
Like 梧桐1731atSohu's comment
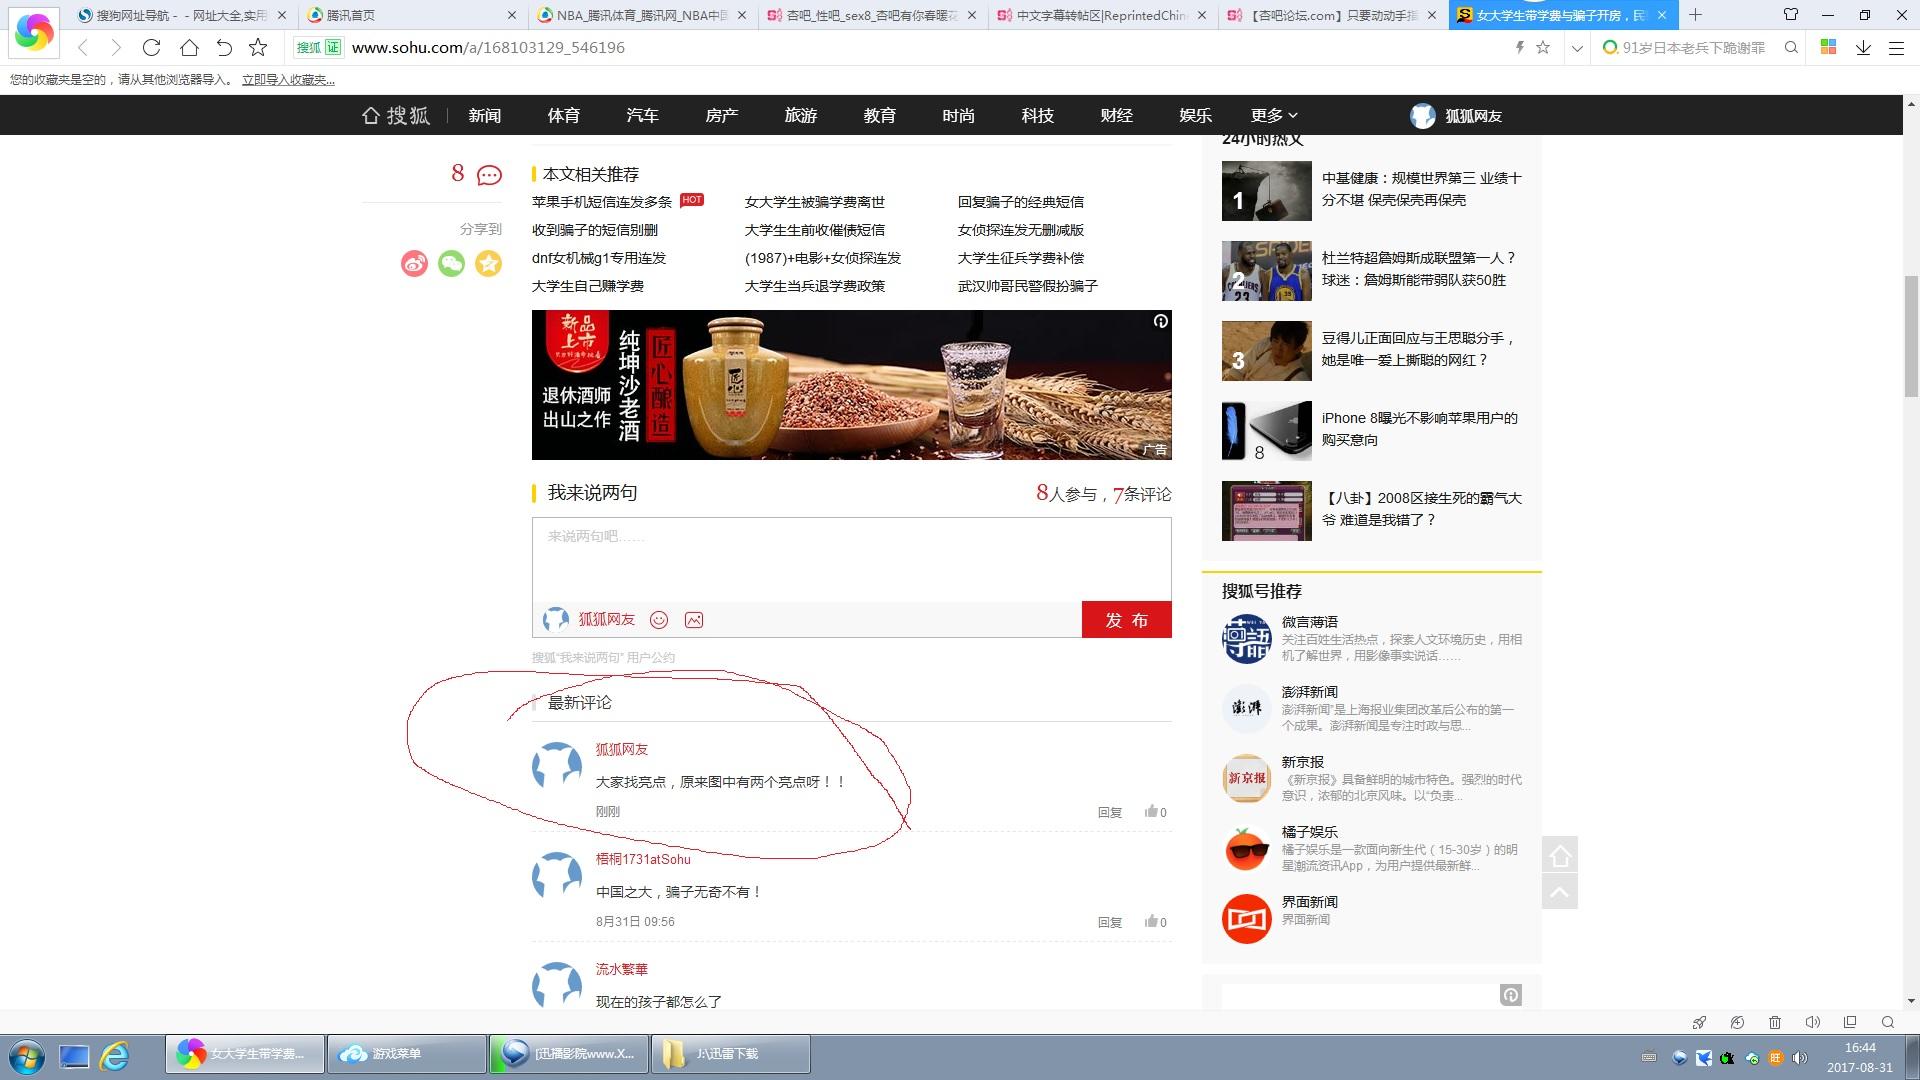pos(1154,922)
